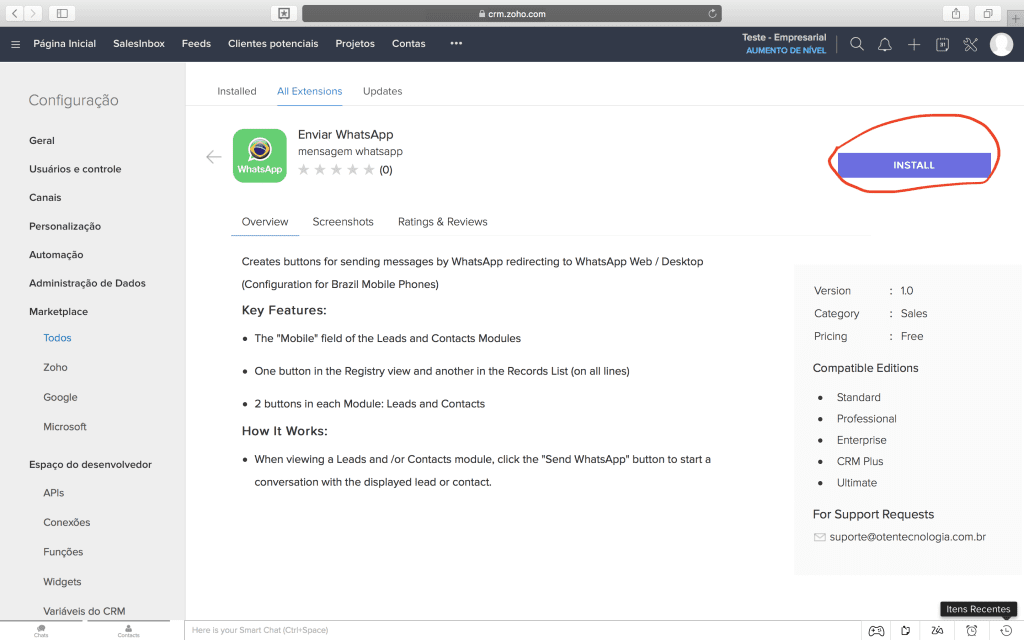The image size is (1024, 640).
Task: Select the Installed extensions tab
Action: click(237, 91)
